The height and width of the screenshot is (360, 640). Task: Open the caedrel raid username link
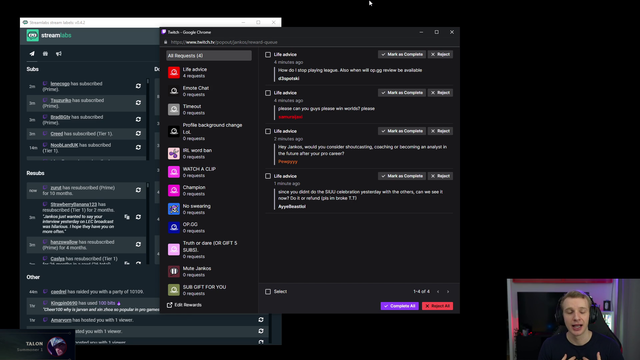point(58,292)
